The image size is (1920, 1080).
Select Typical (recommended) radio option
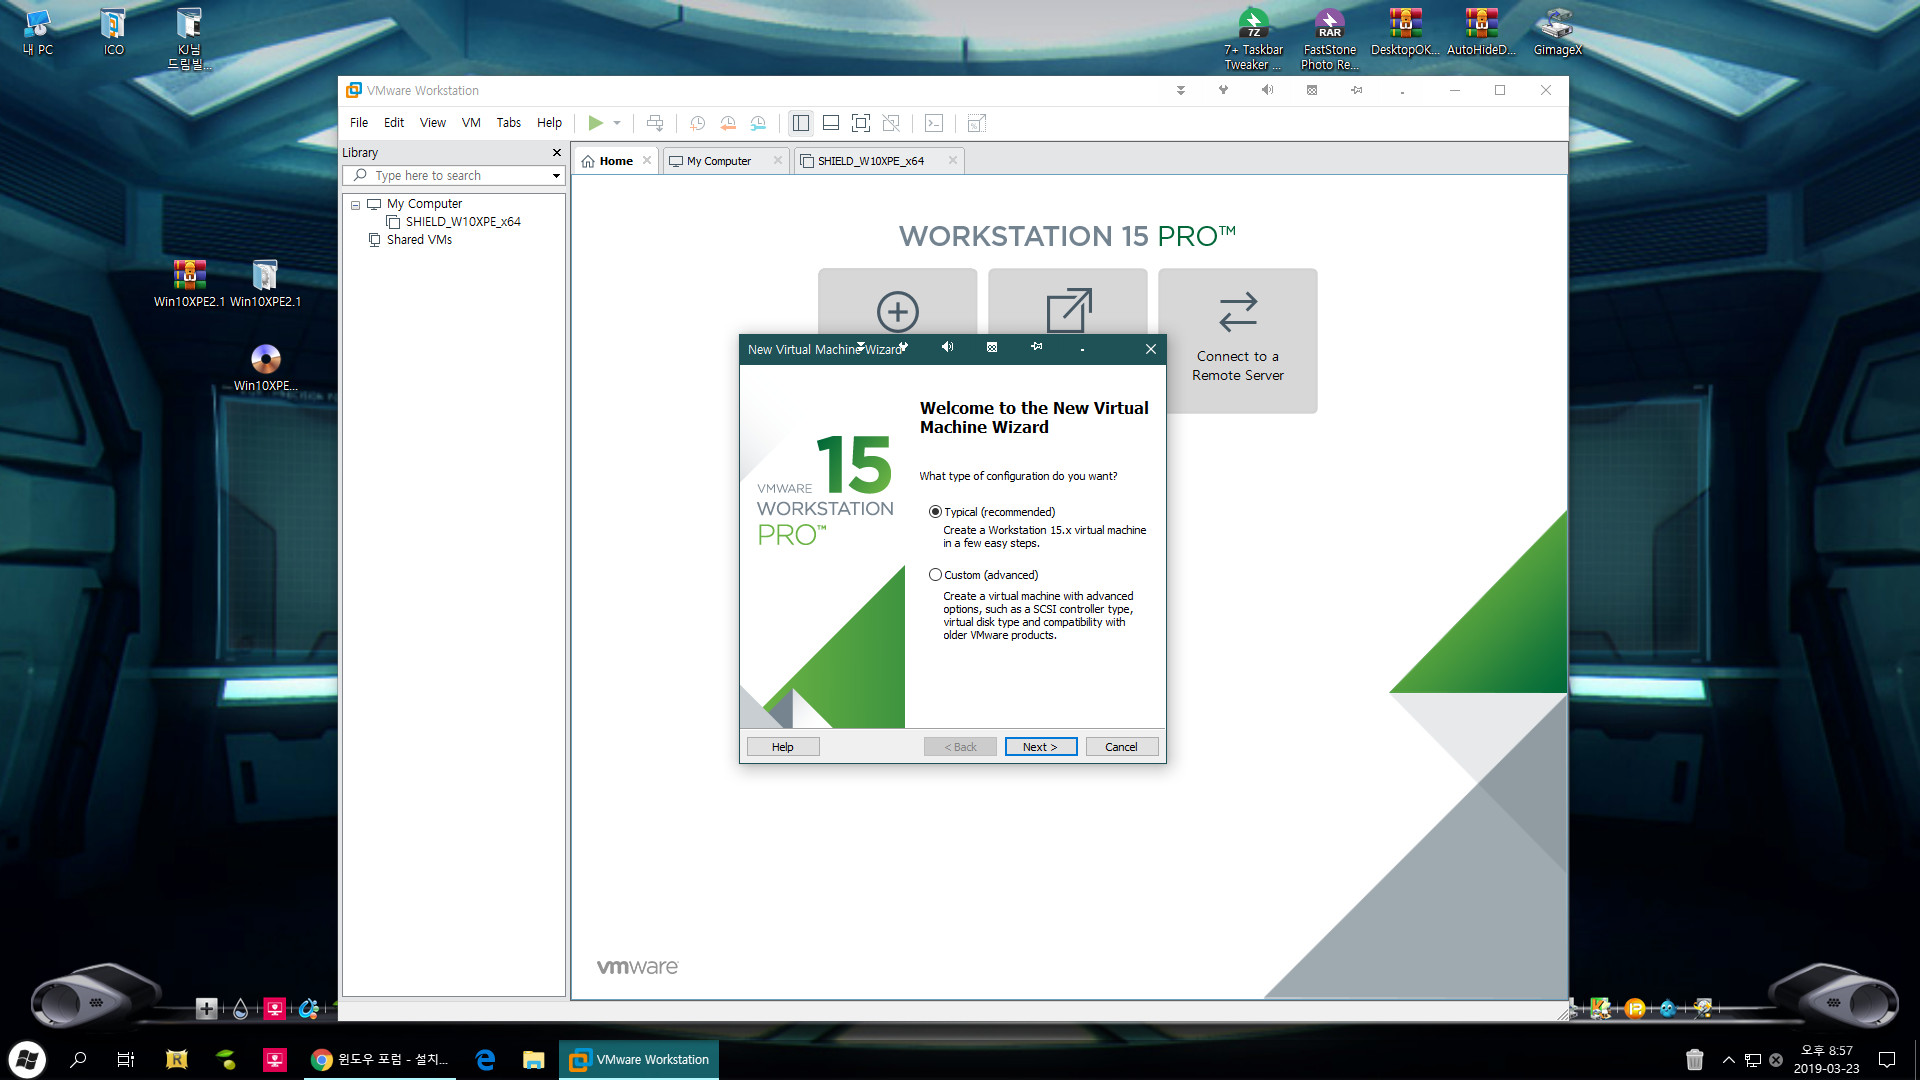935,512
